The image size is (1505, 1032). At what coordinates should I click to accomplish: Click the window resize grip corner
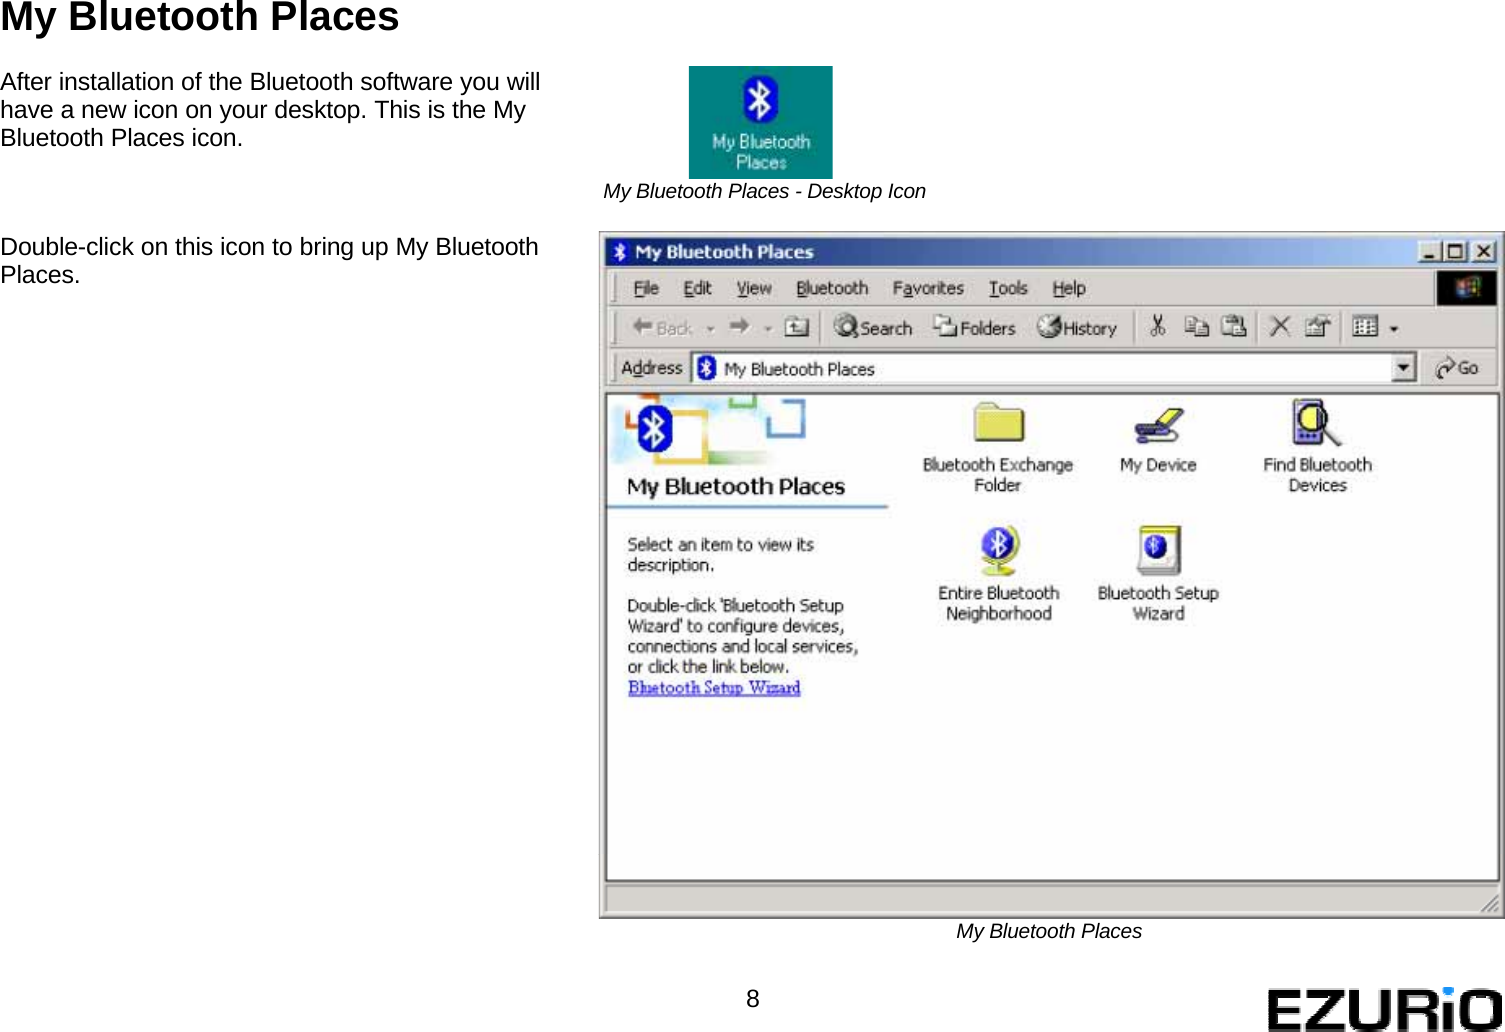click(x=1490, y=904)
